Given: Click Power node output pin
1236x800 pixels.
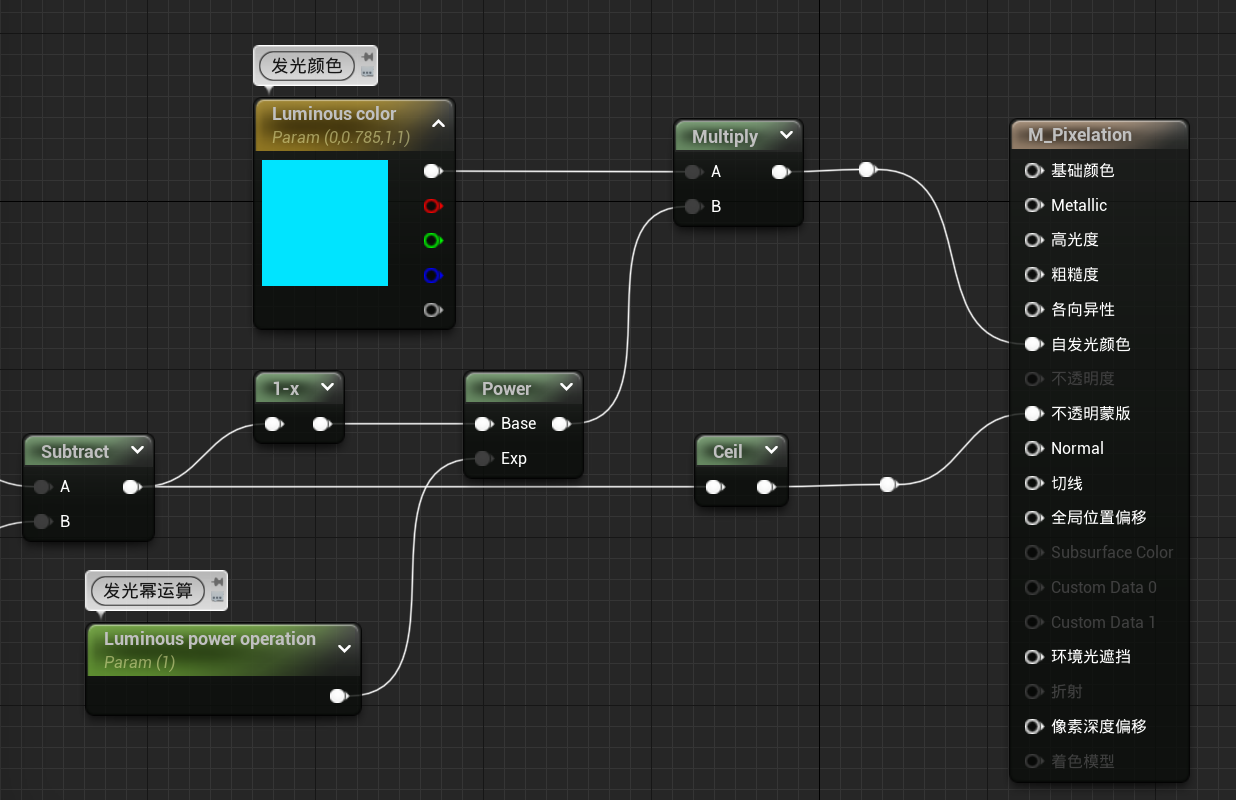Looking at the screenshot, I should coord(561,424).
